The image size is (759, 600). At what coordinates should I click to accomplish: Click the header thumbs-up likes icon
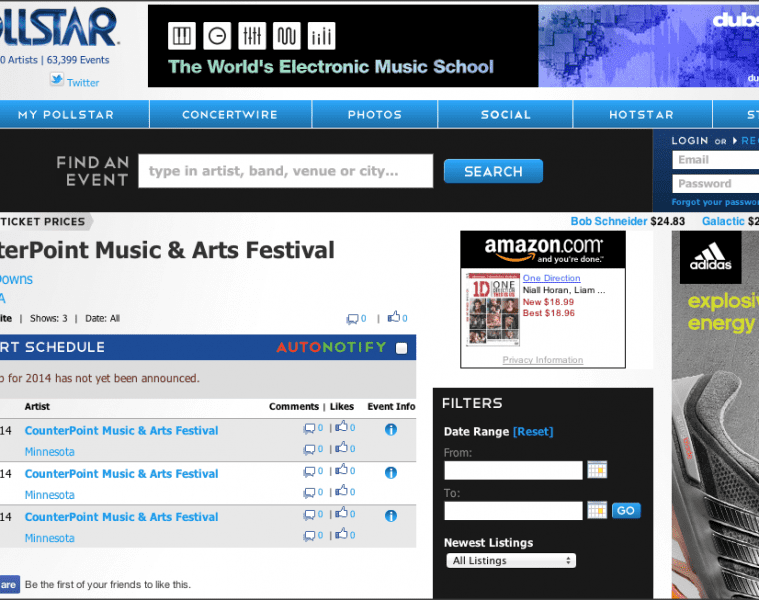click(394, 318)
